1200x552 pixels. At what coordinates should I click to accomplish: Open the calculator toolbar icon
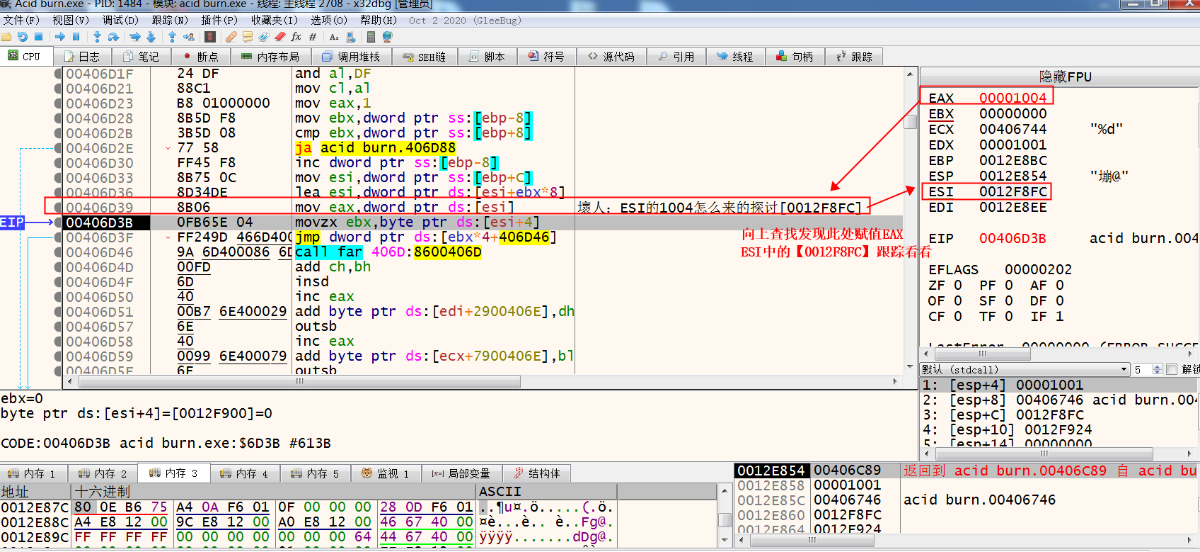tap(371, 36)
